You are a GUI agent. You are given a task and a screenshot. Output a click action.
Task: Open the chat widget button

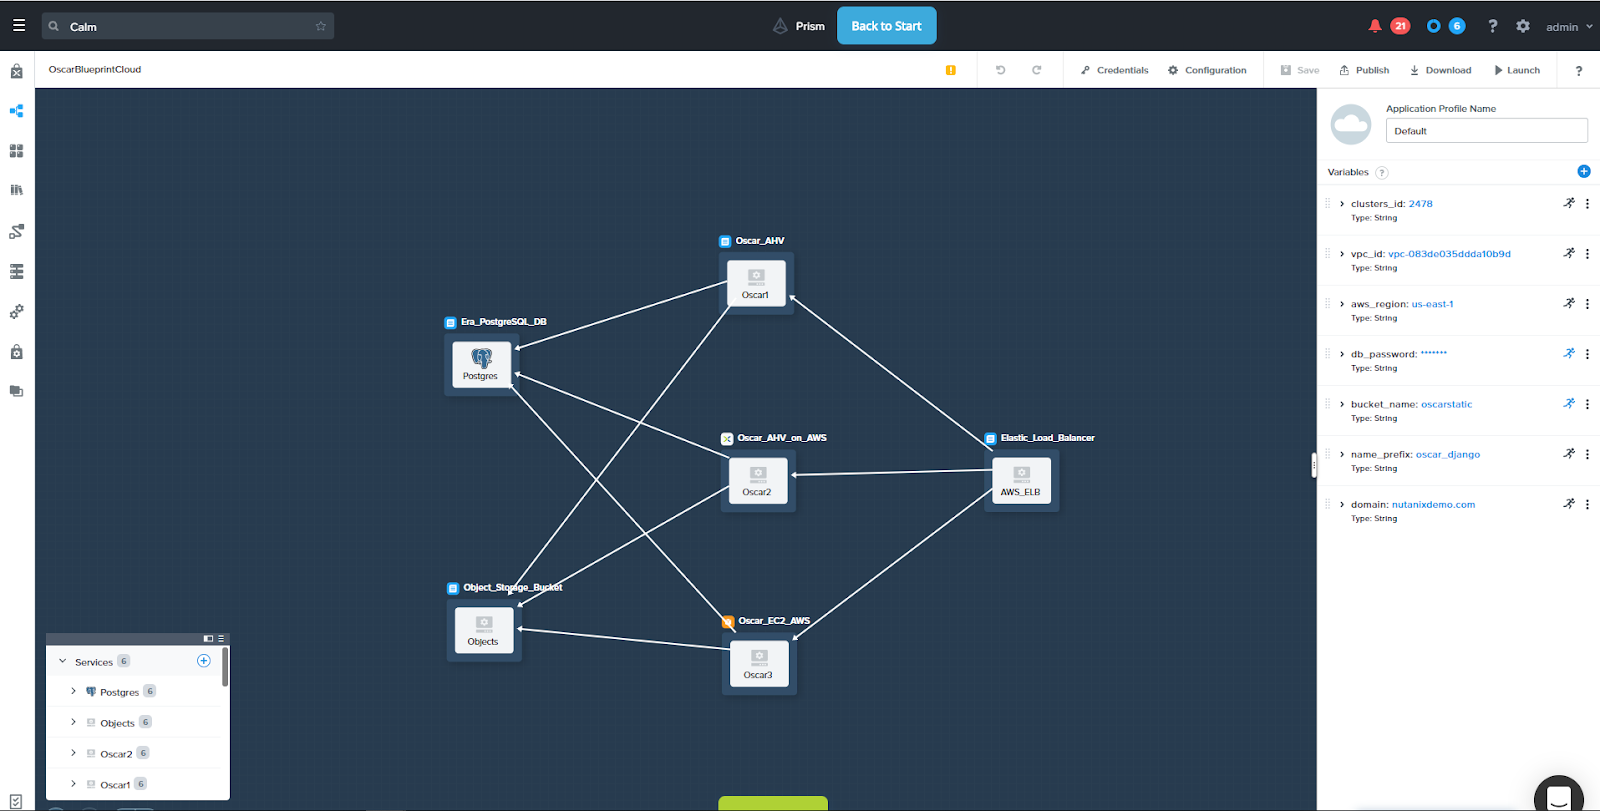tap(1558, 796)
